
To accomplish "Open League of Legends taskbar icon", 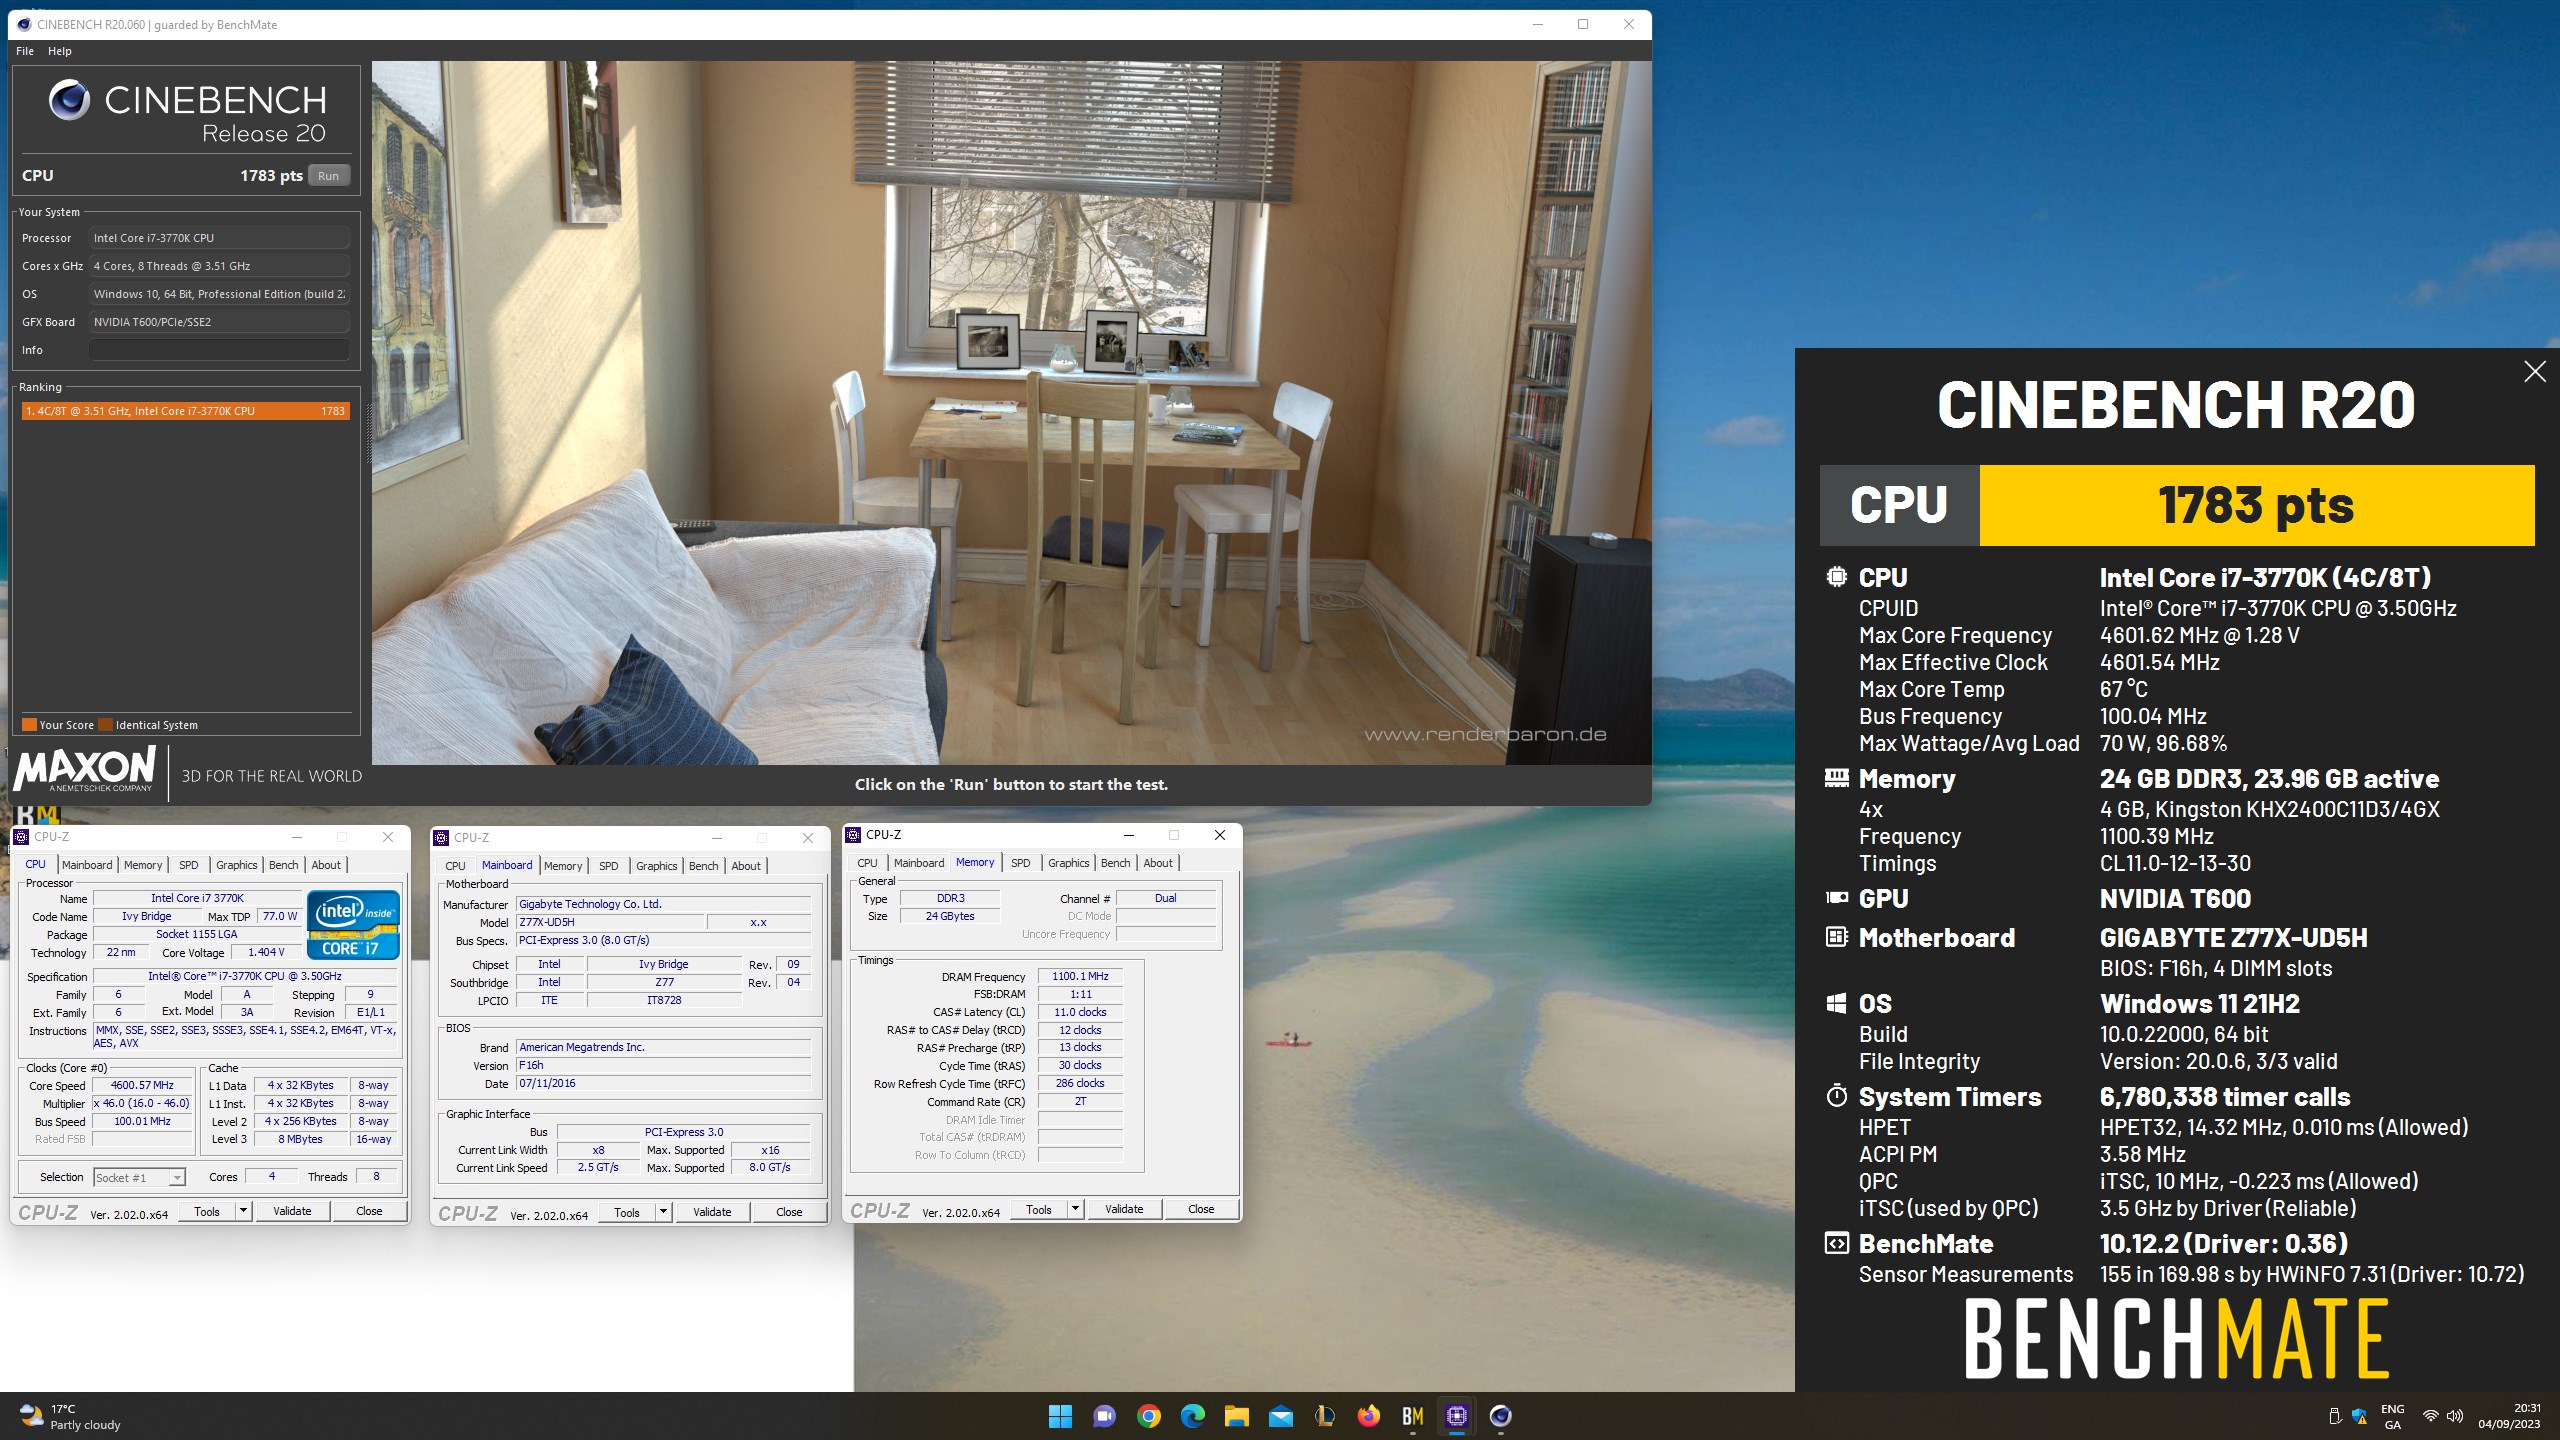I will coord(1324,1415).
